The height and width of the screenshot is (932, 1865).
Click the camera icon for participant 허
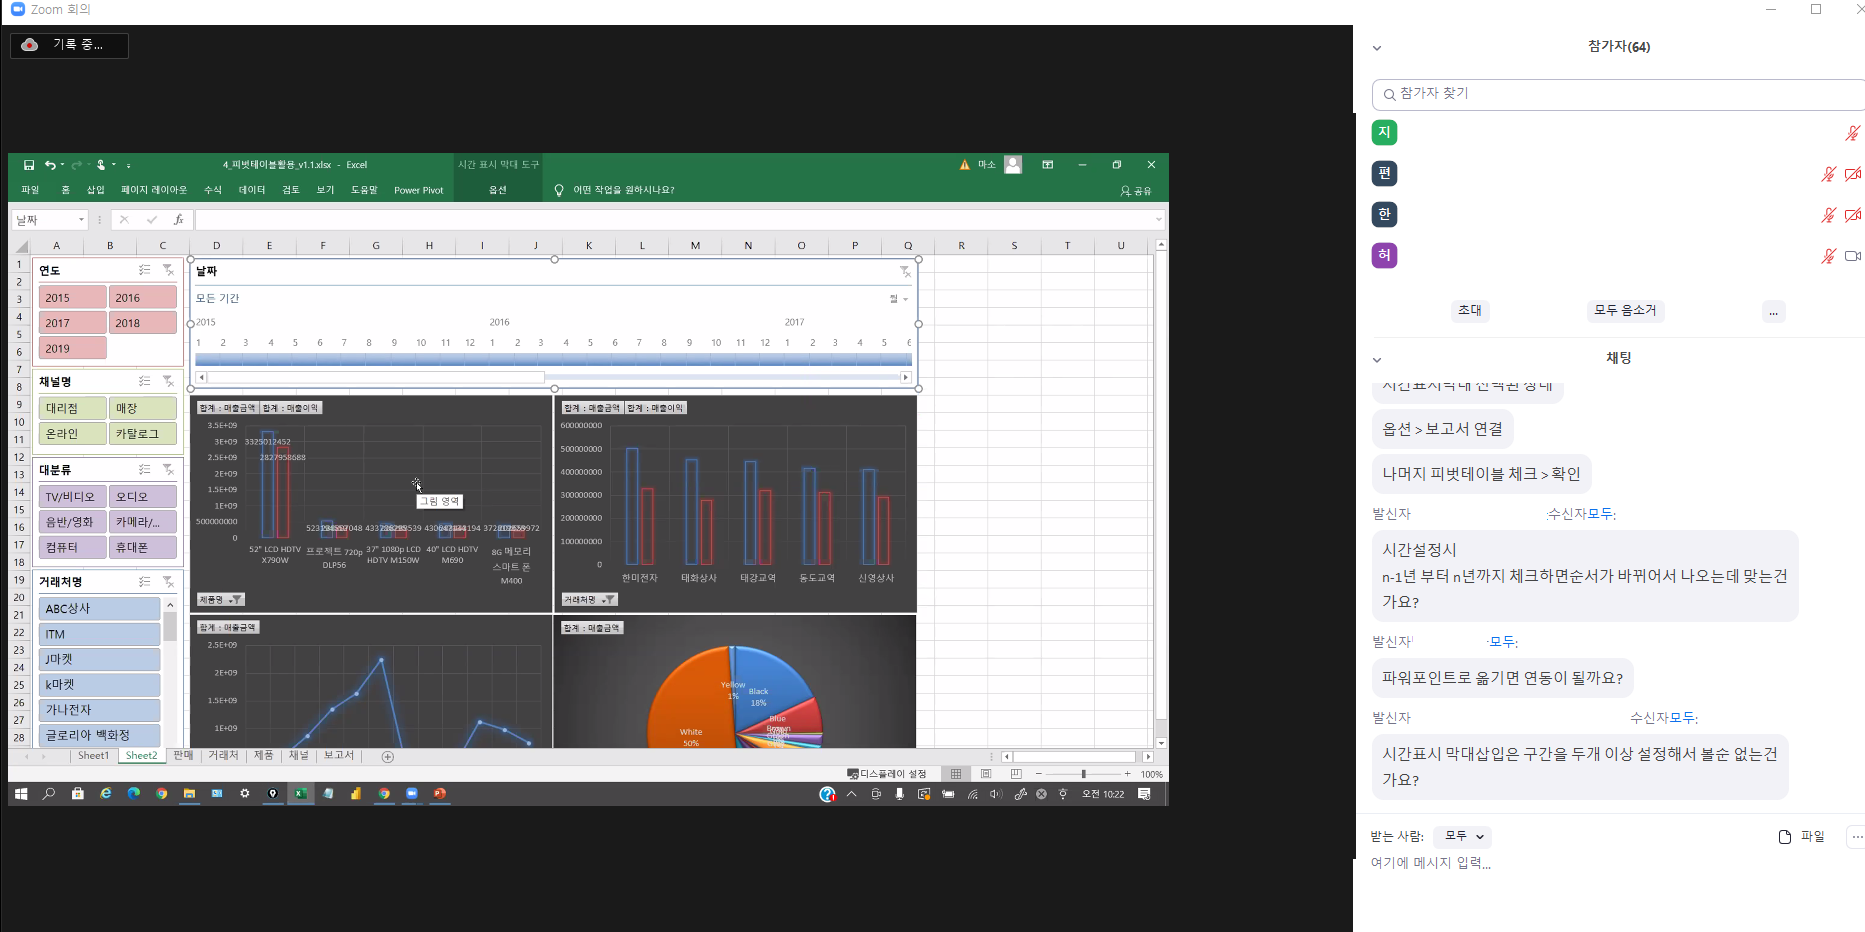[1852, 256]
